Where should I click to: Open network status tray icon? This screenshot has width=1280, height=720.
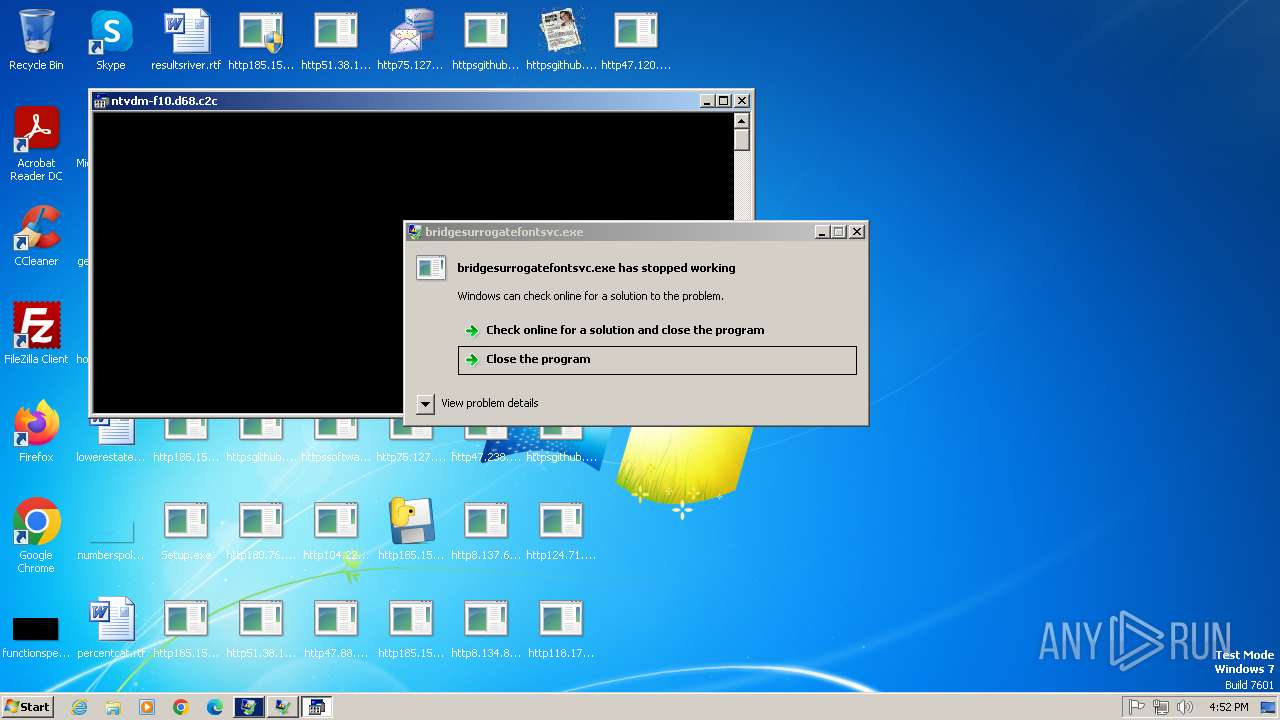coord(1161,707)
